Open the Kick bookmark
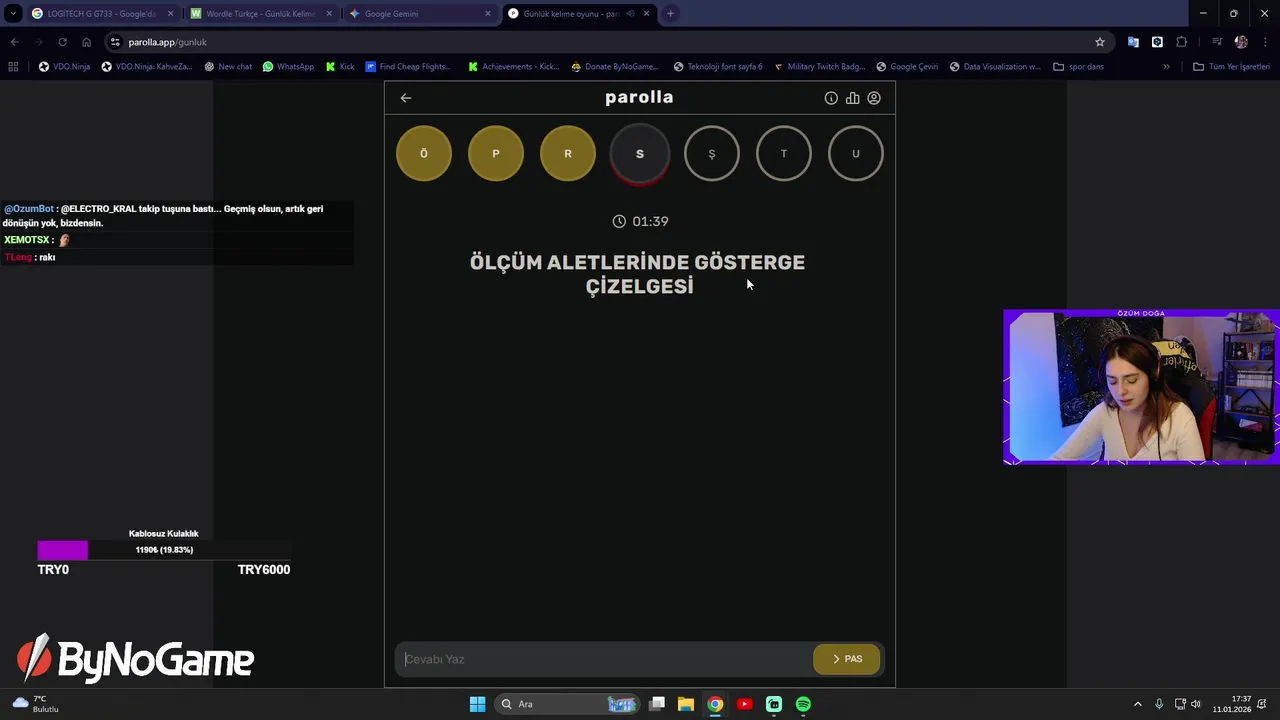 (340, 67)
